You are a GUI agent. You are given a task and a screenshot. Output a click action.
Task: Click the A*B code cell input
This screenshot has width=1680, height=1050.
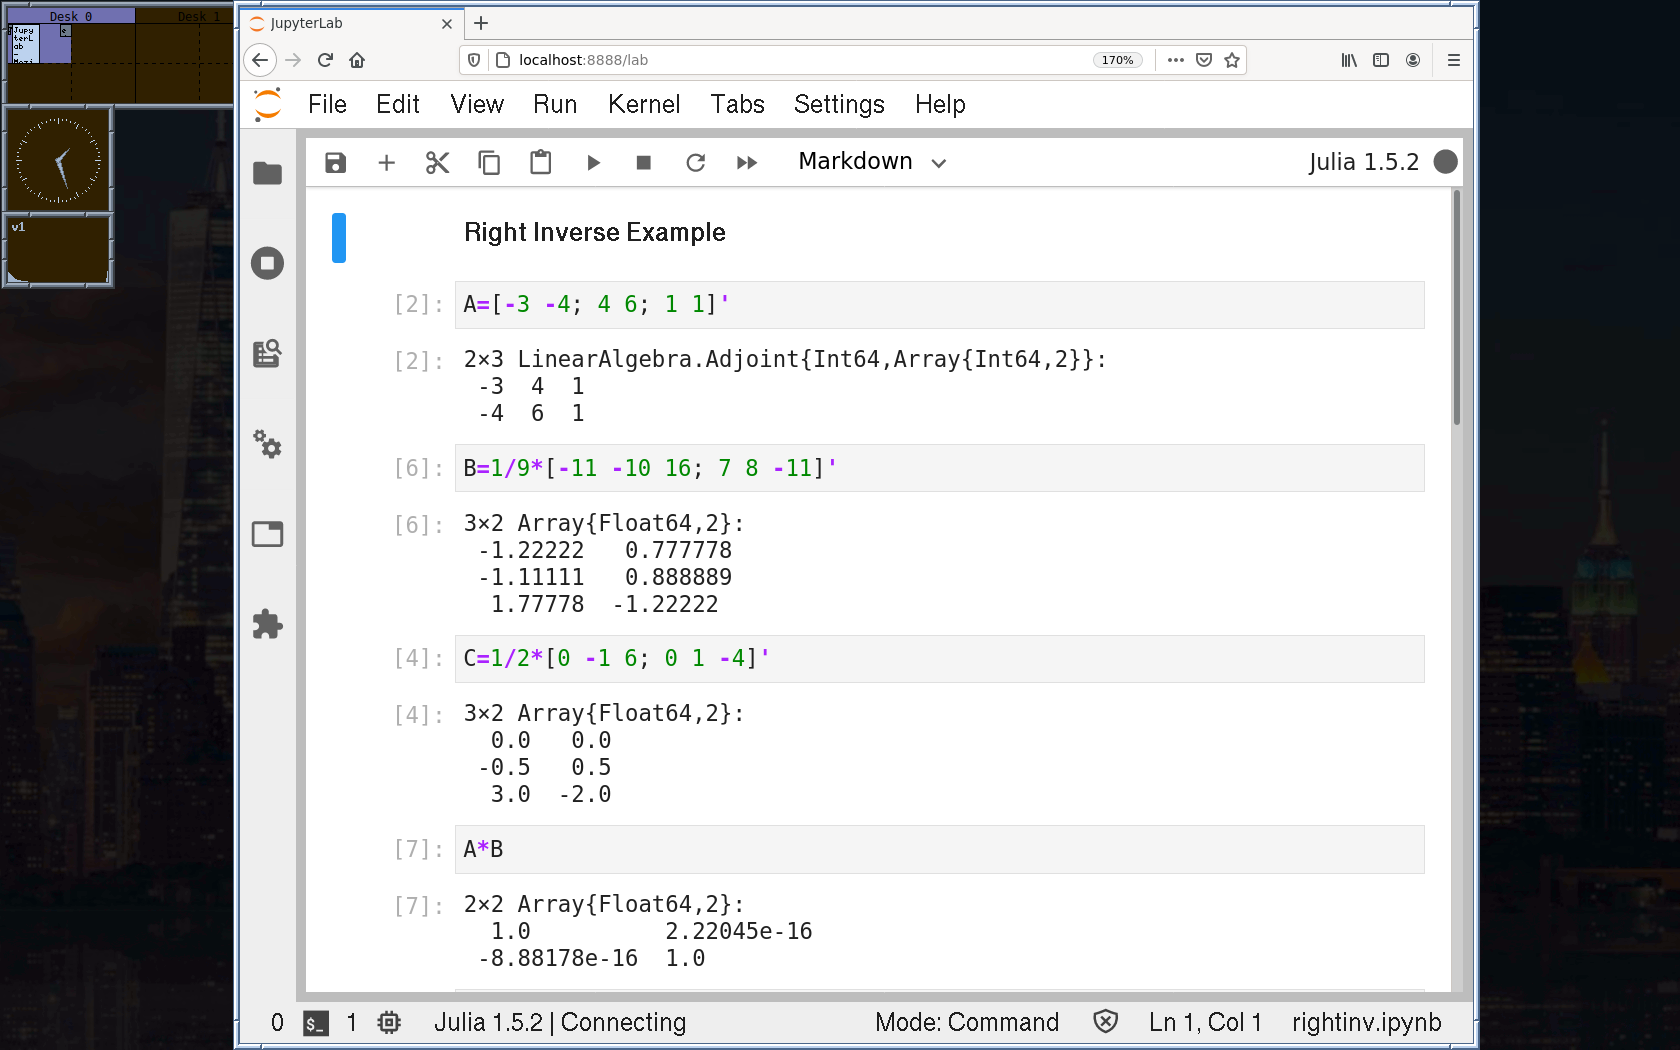pos(938,850)
